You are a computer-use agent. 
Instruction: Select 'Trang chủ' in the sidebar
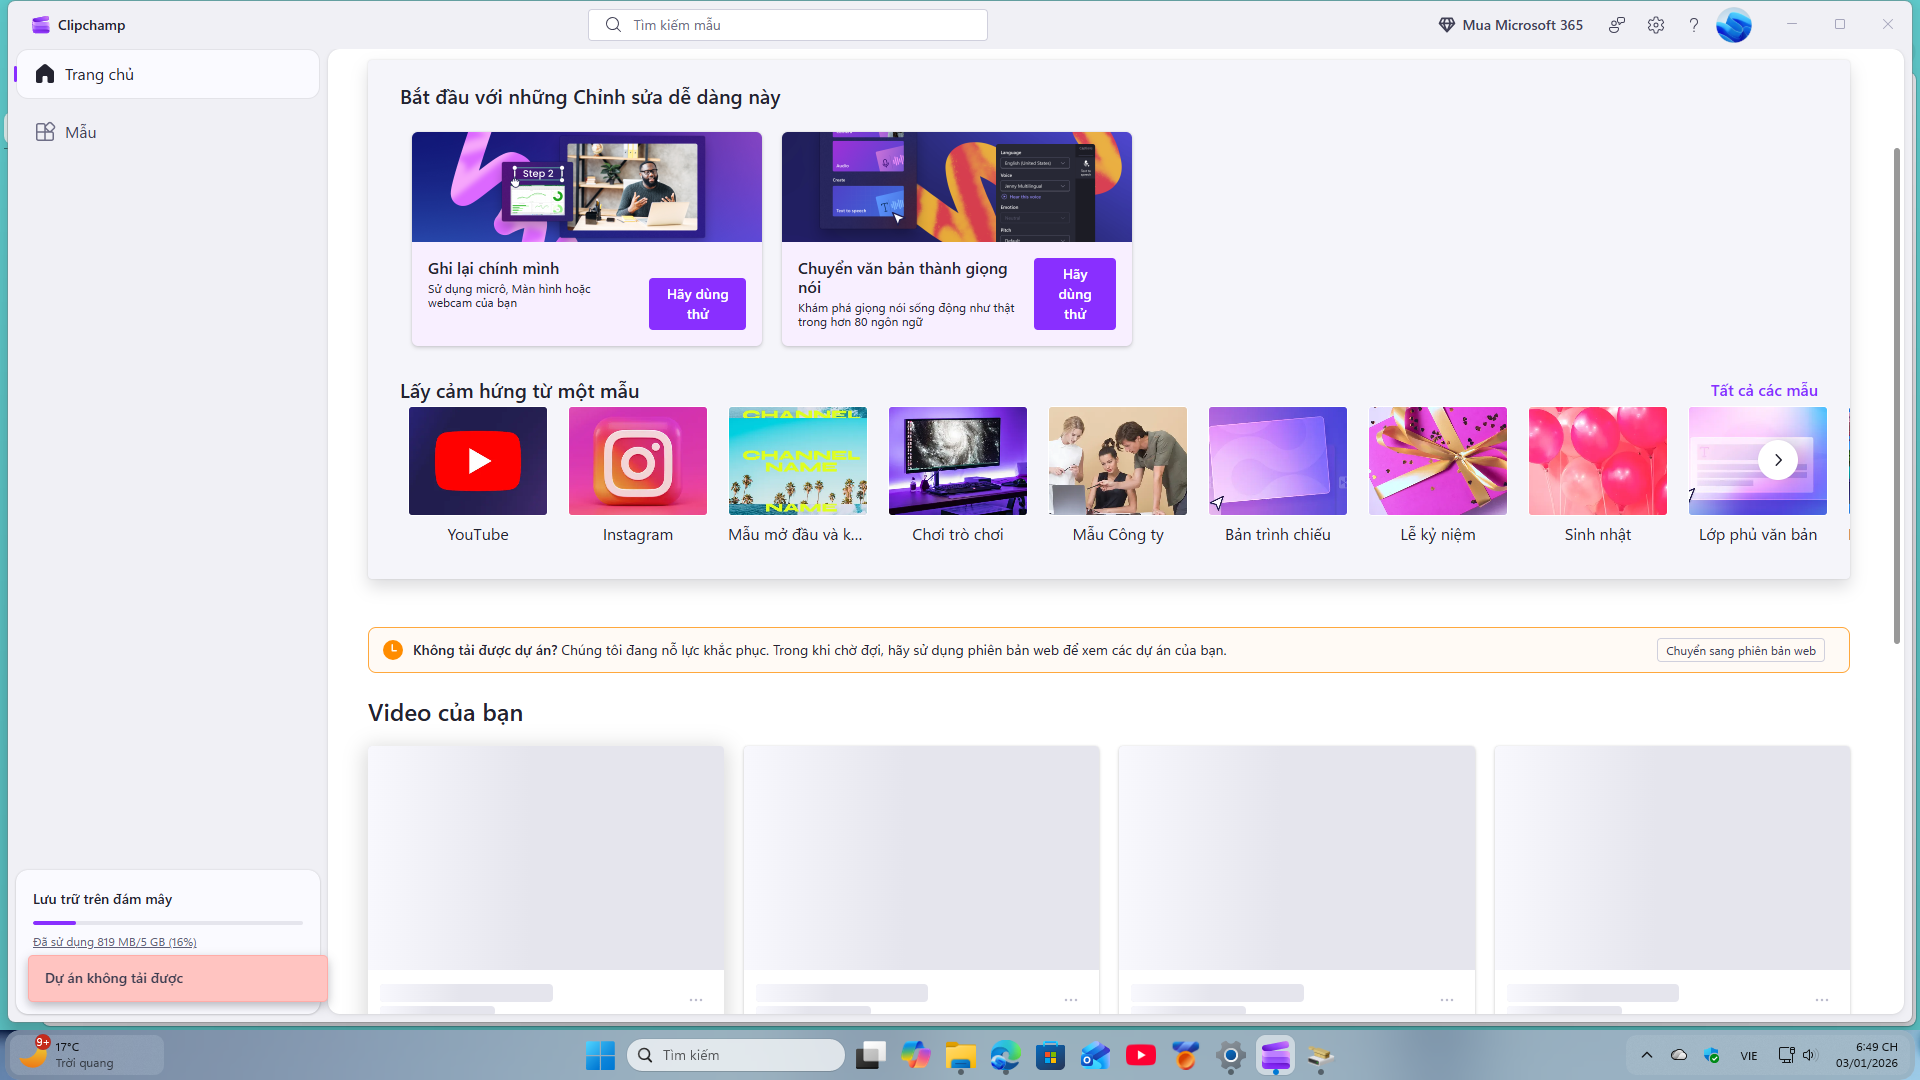(x=98, y=74)
